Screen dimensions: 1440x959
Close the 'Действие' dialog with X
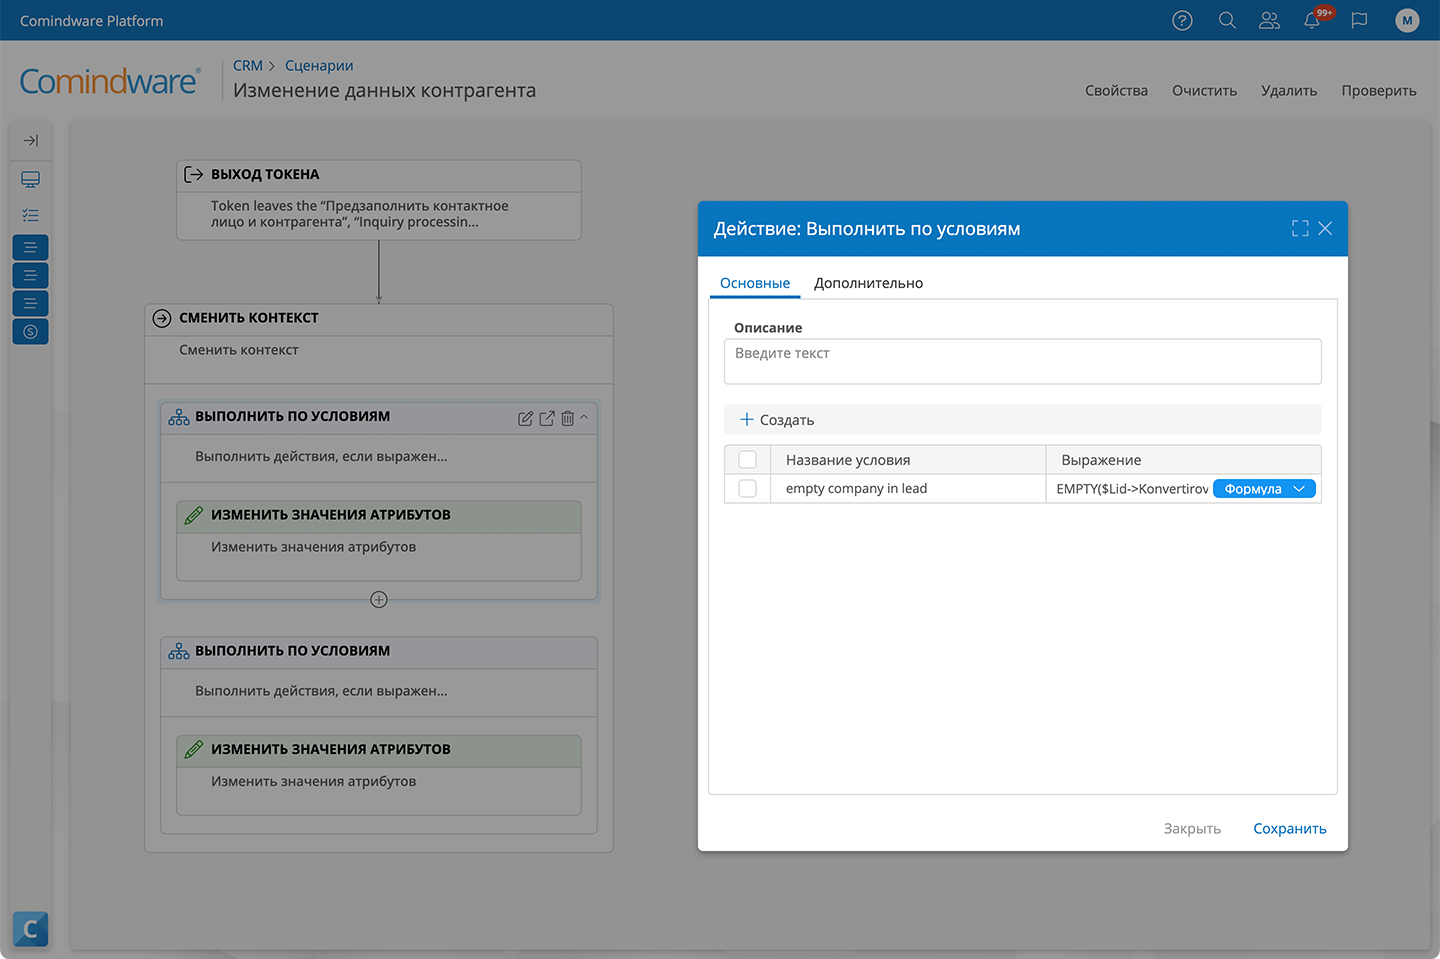pyautogui.click(x=1325, y=229)
